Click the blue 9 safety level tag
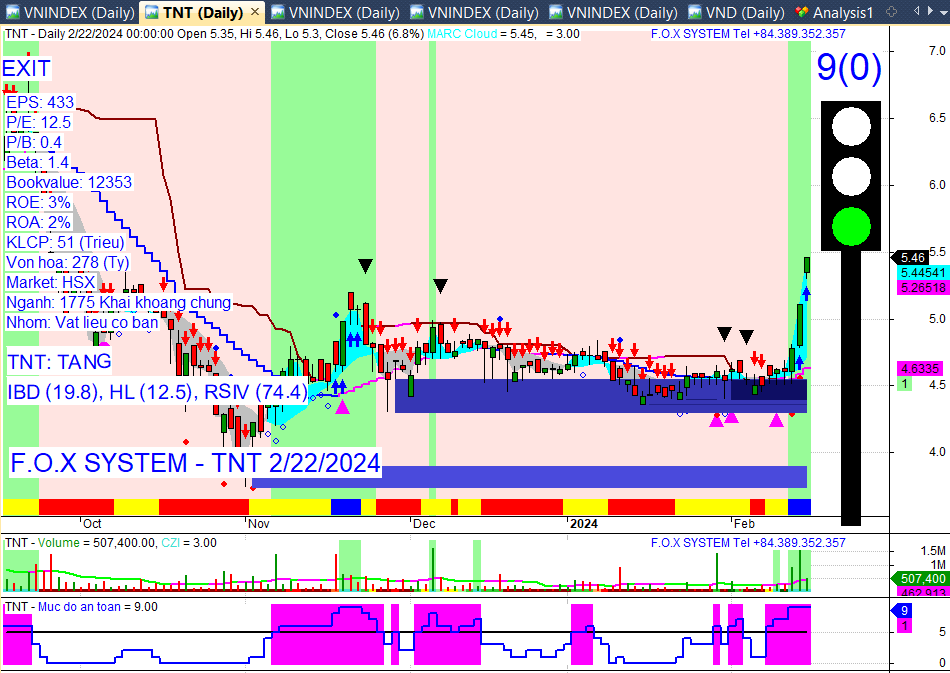Screen dimensions: 950x673 901,611
